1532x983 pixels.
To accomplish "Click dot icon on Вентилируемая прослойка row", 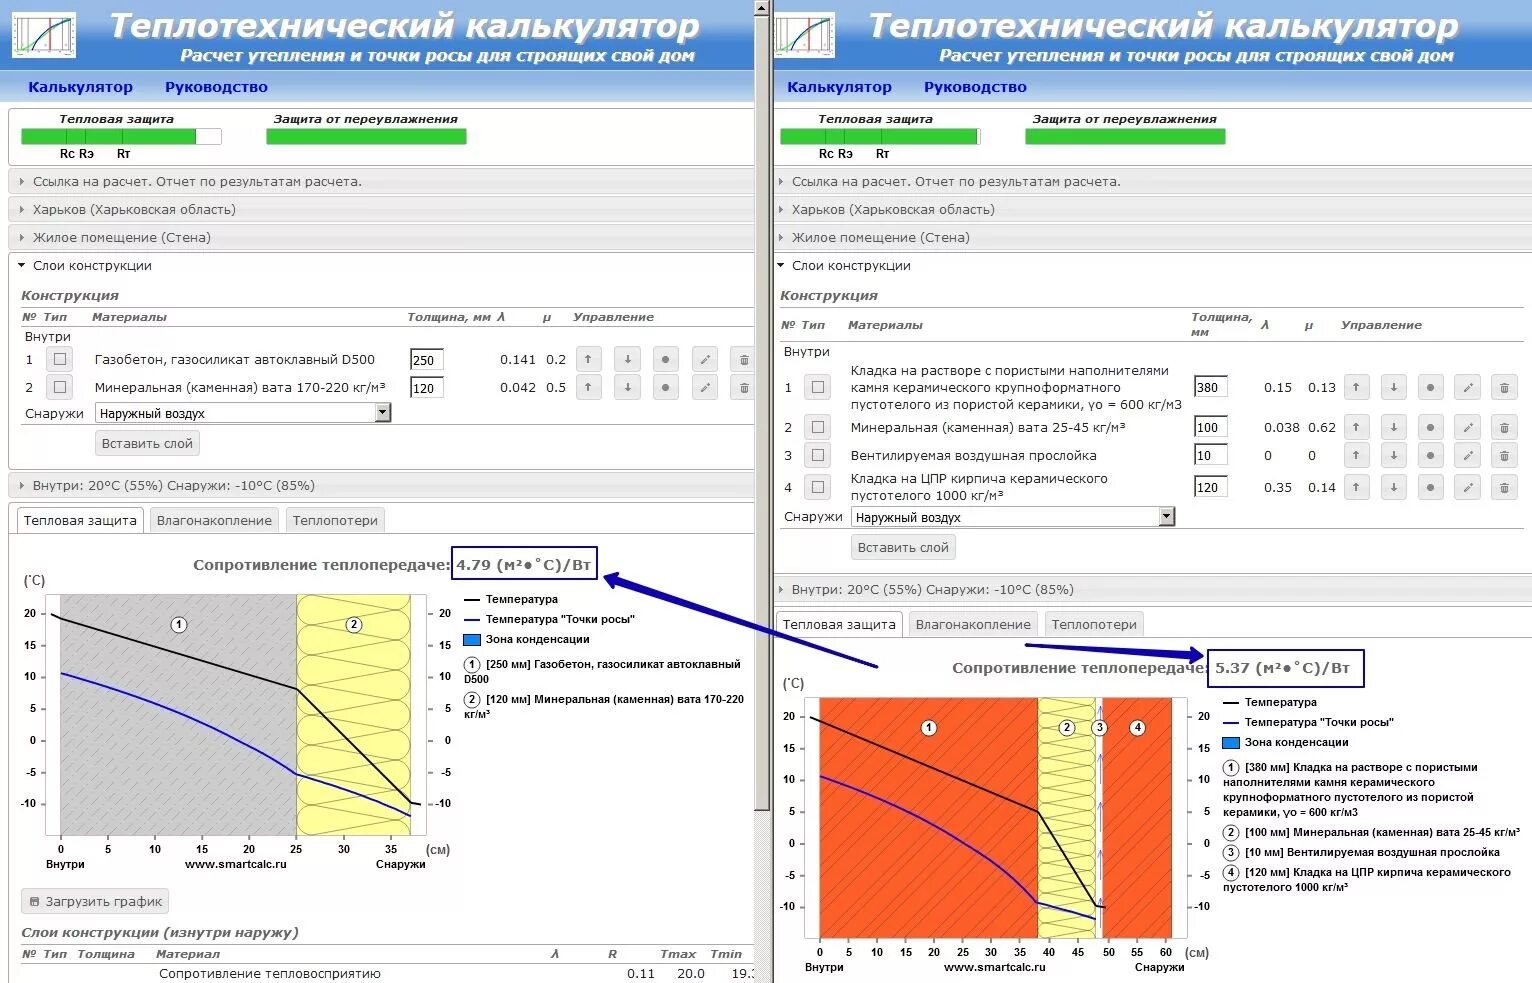I will click(1431, 455).
